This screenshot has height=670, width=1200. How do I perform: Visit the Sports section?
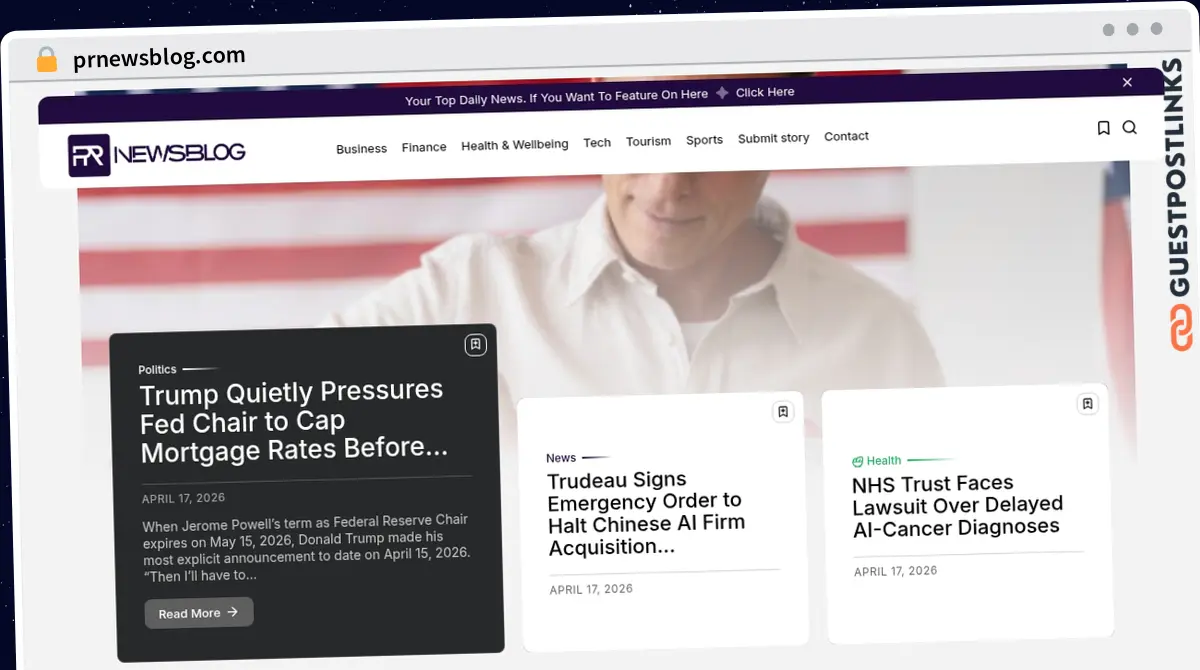pos(704,140)
